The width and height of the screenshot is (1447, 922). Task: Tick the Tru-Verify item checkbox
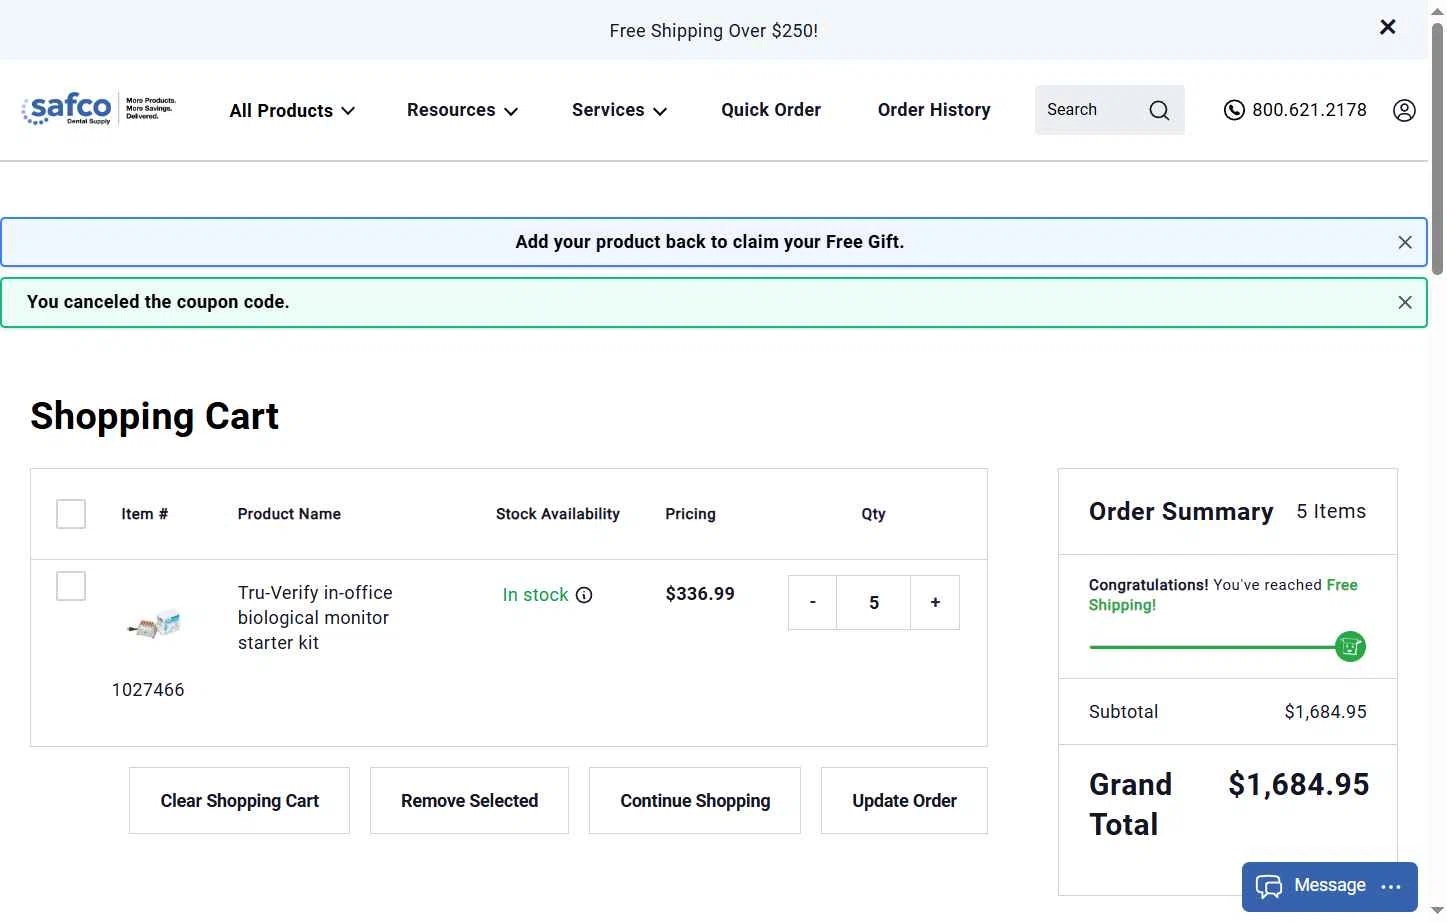71,586
